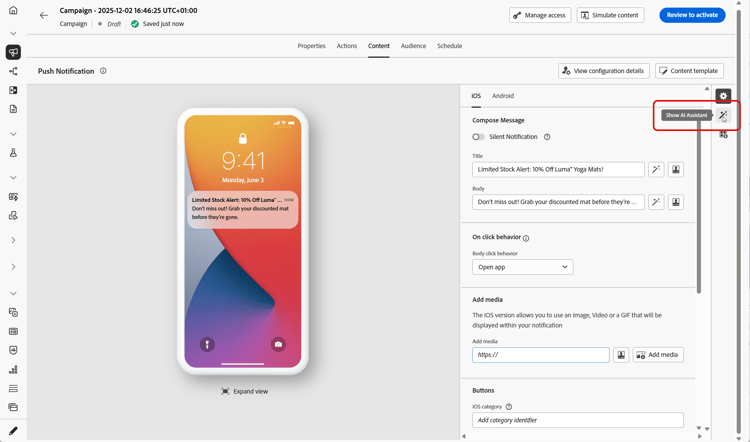
Task: Open the Body click behavior dropdown
Action: [523, 267]
